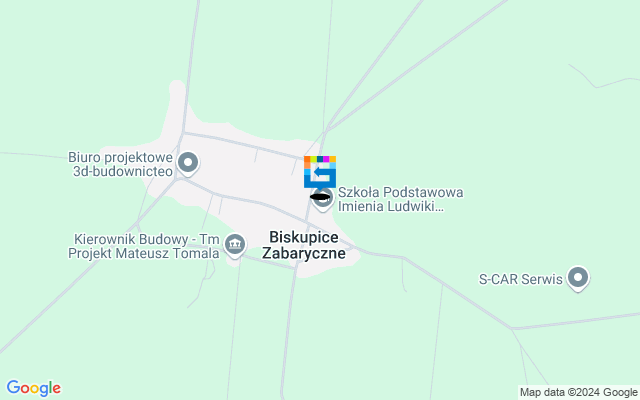
Task: Select the S-CAR Serwis text label
Action: [x=520, y=279]
